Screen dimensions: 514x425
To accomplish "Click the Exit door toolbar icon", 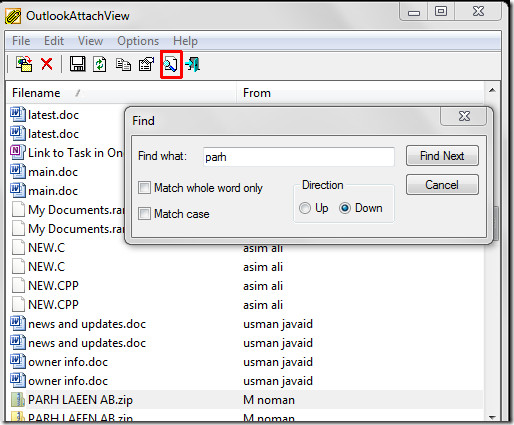I will tap(193, 64).
